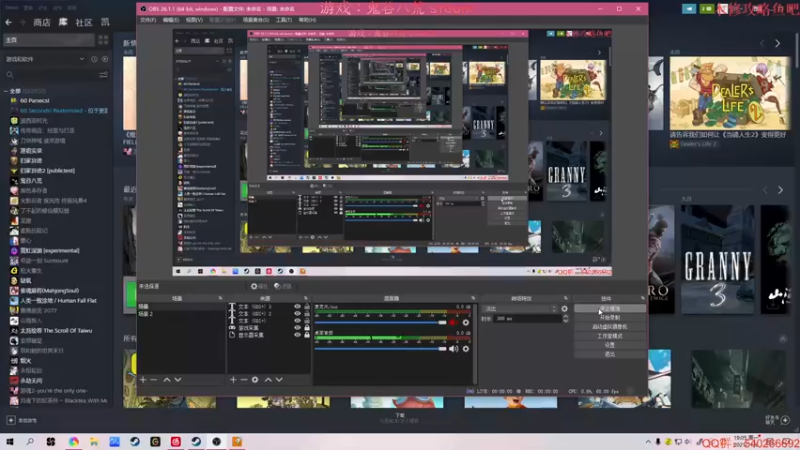The image size is (800, 450).
Task: Open Mic/Aux mixer channel settings gear
Action: coord(466,322)
